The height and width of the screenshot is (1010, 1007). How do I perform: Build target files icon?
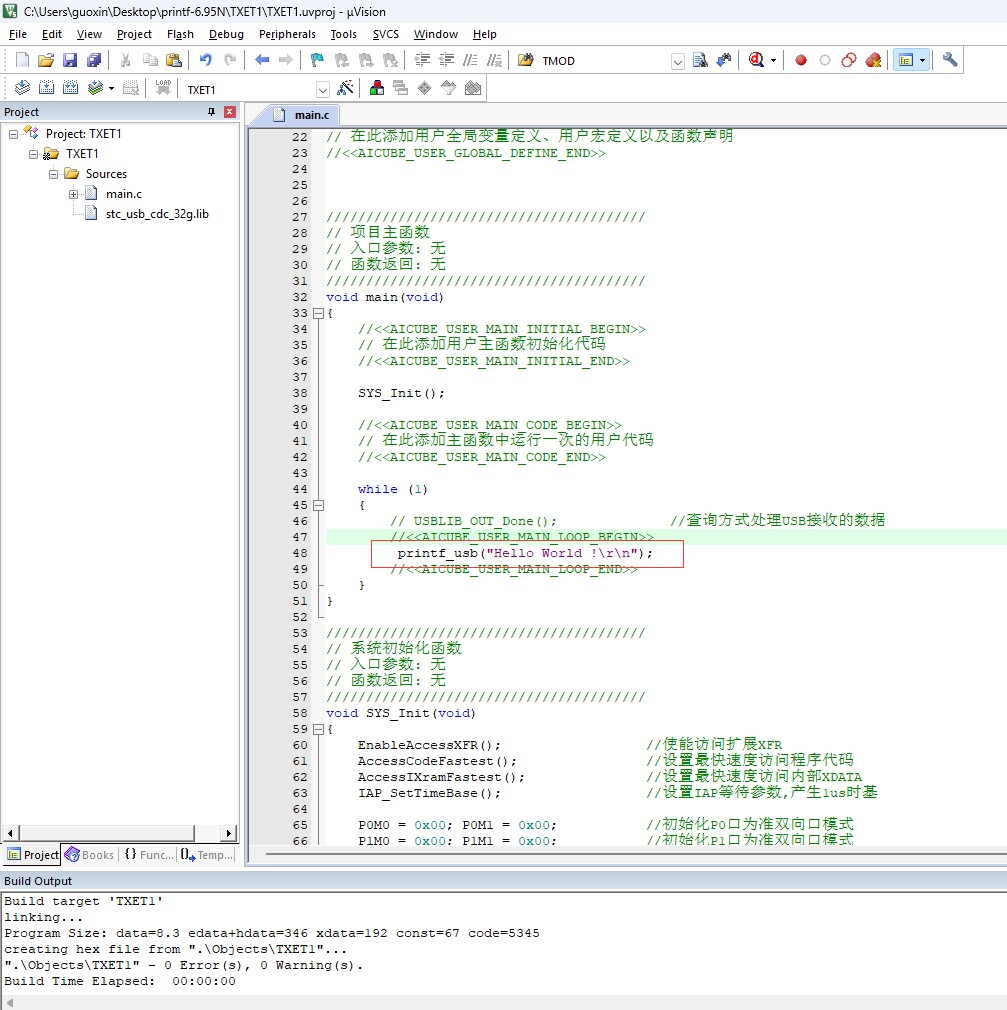[x=46, y=88]
